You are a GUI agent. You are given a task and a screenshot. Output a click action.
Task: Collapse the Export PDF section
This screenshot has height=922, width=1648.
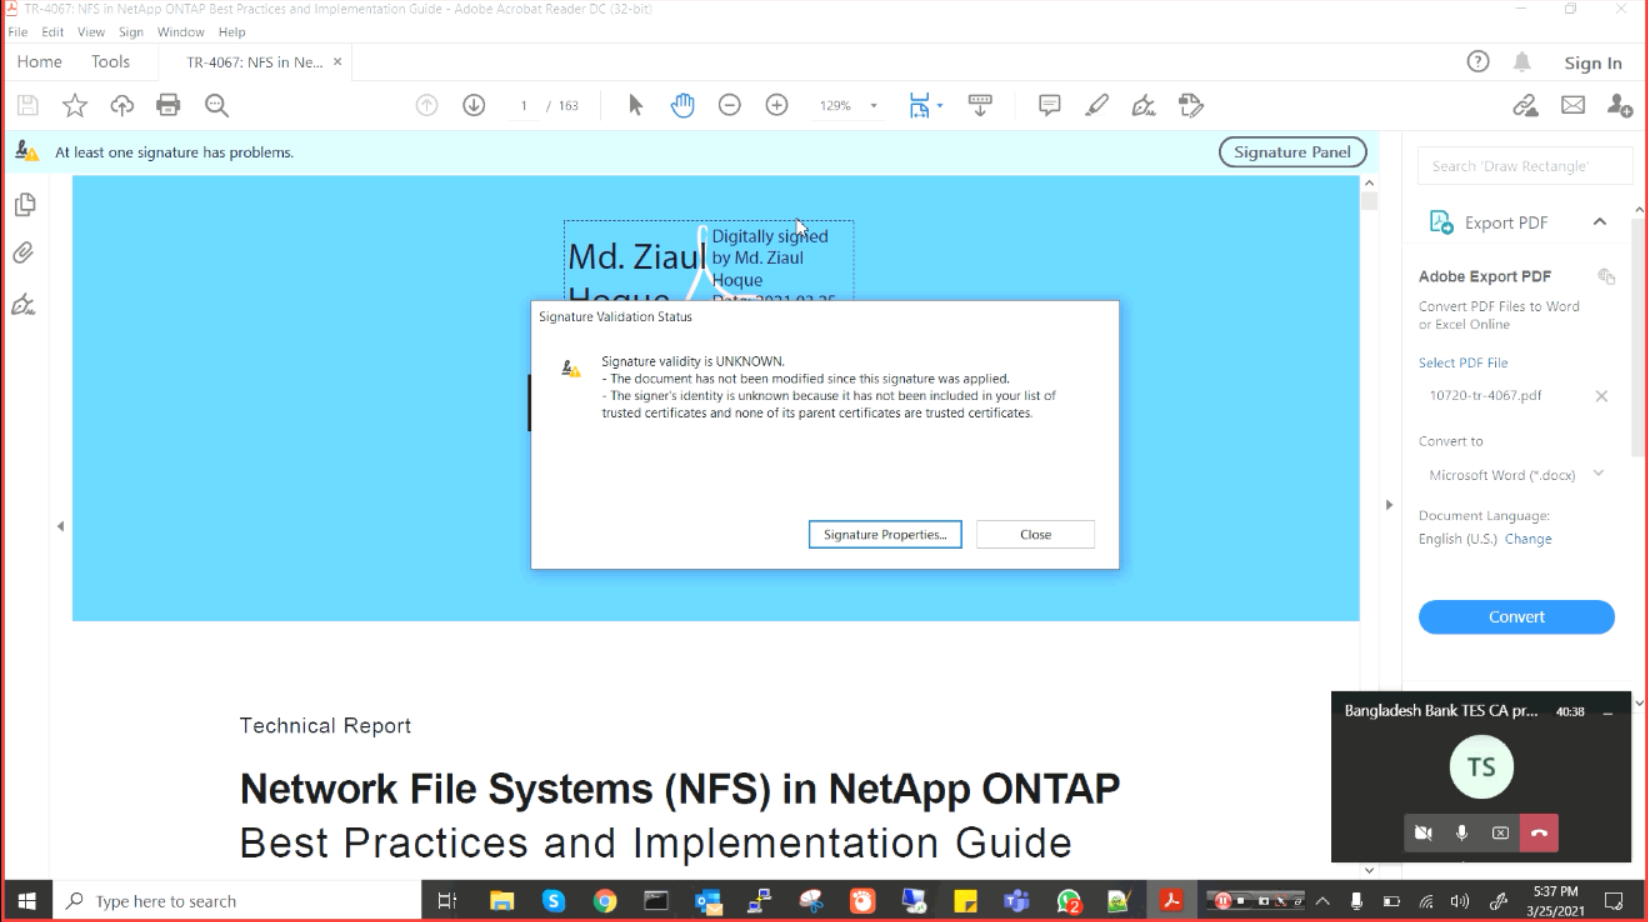[x=1600, y=222]
